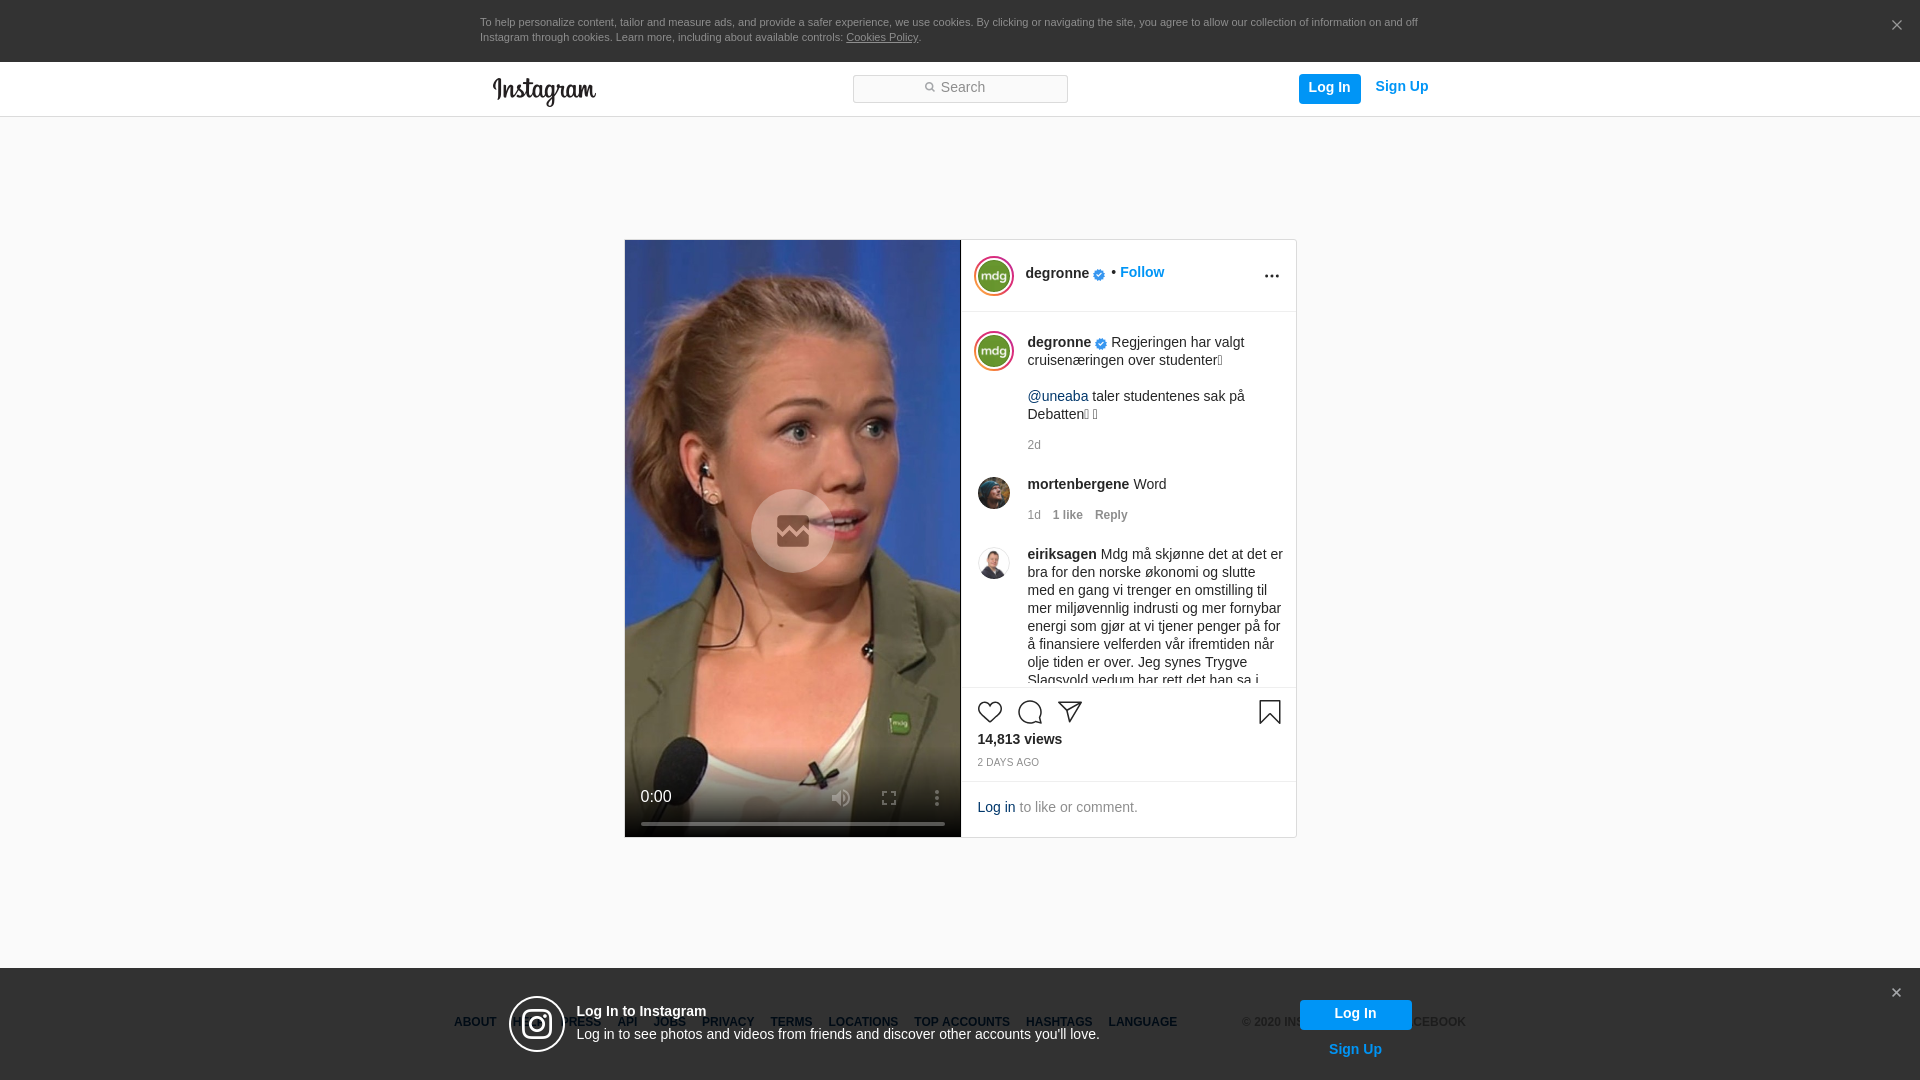Viewport: 1920px width, 1080px height.
Task: Open eiriksagen username link
Action: 1062,554
